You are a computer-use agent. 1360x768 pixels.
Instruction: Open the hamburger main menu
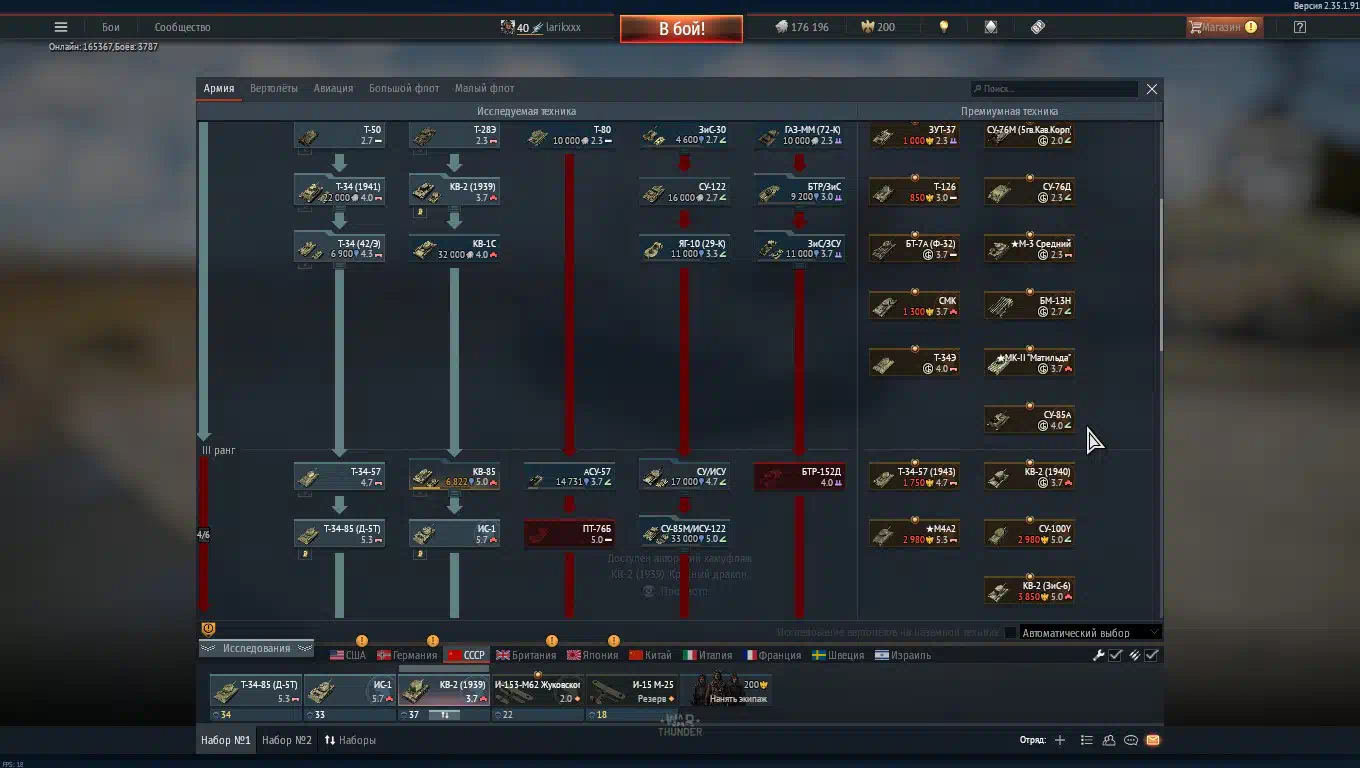pyautogui.click(x=61, y=27)
